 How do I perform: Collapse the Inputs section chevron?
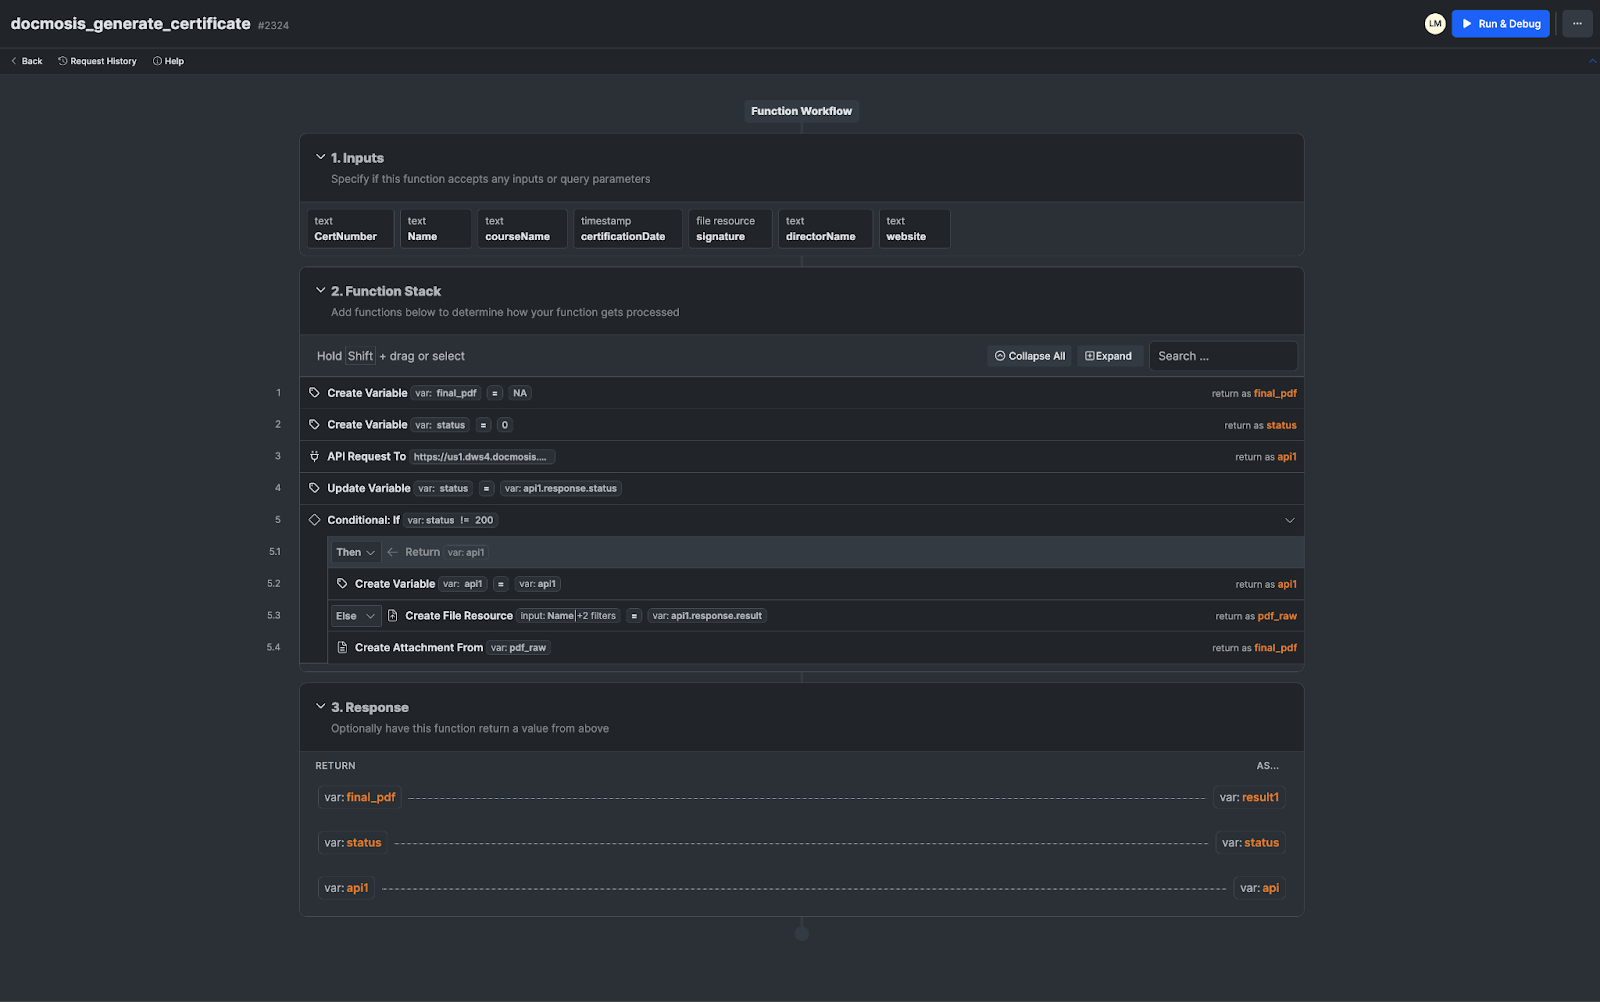click(x=321, y=157)
